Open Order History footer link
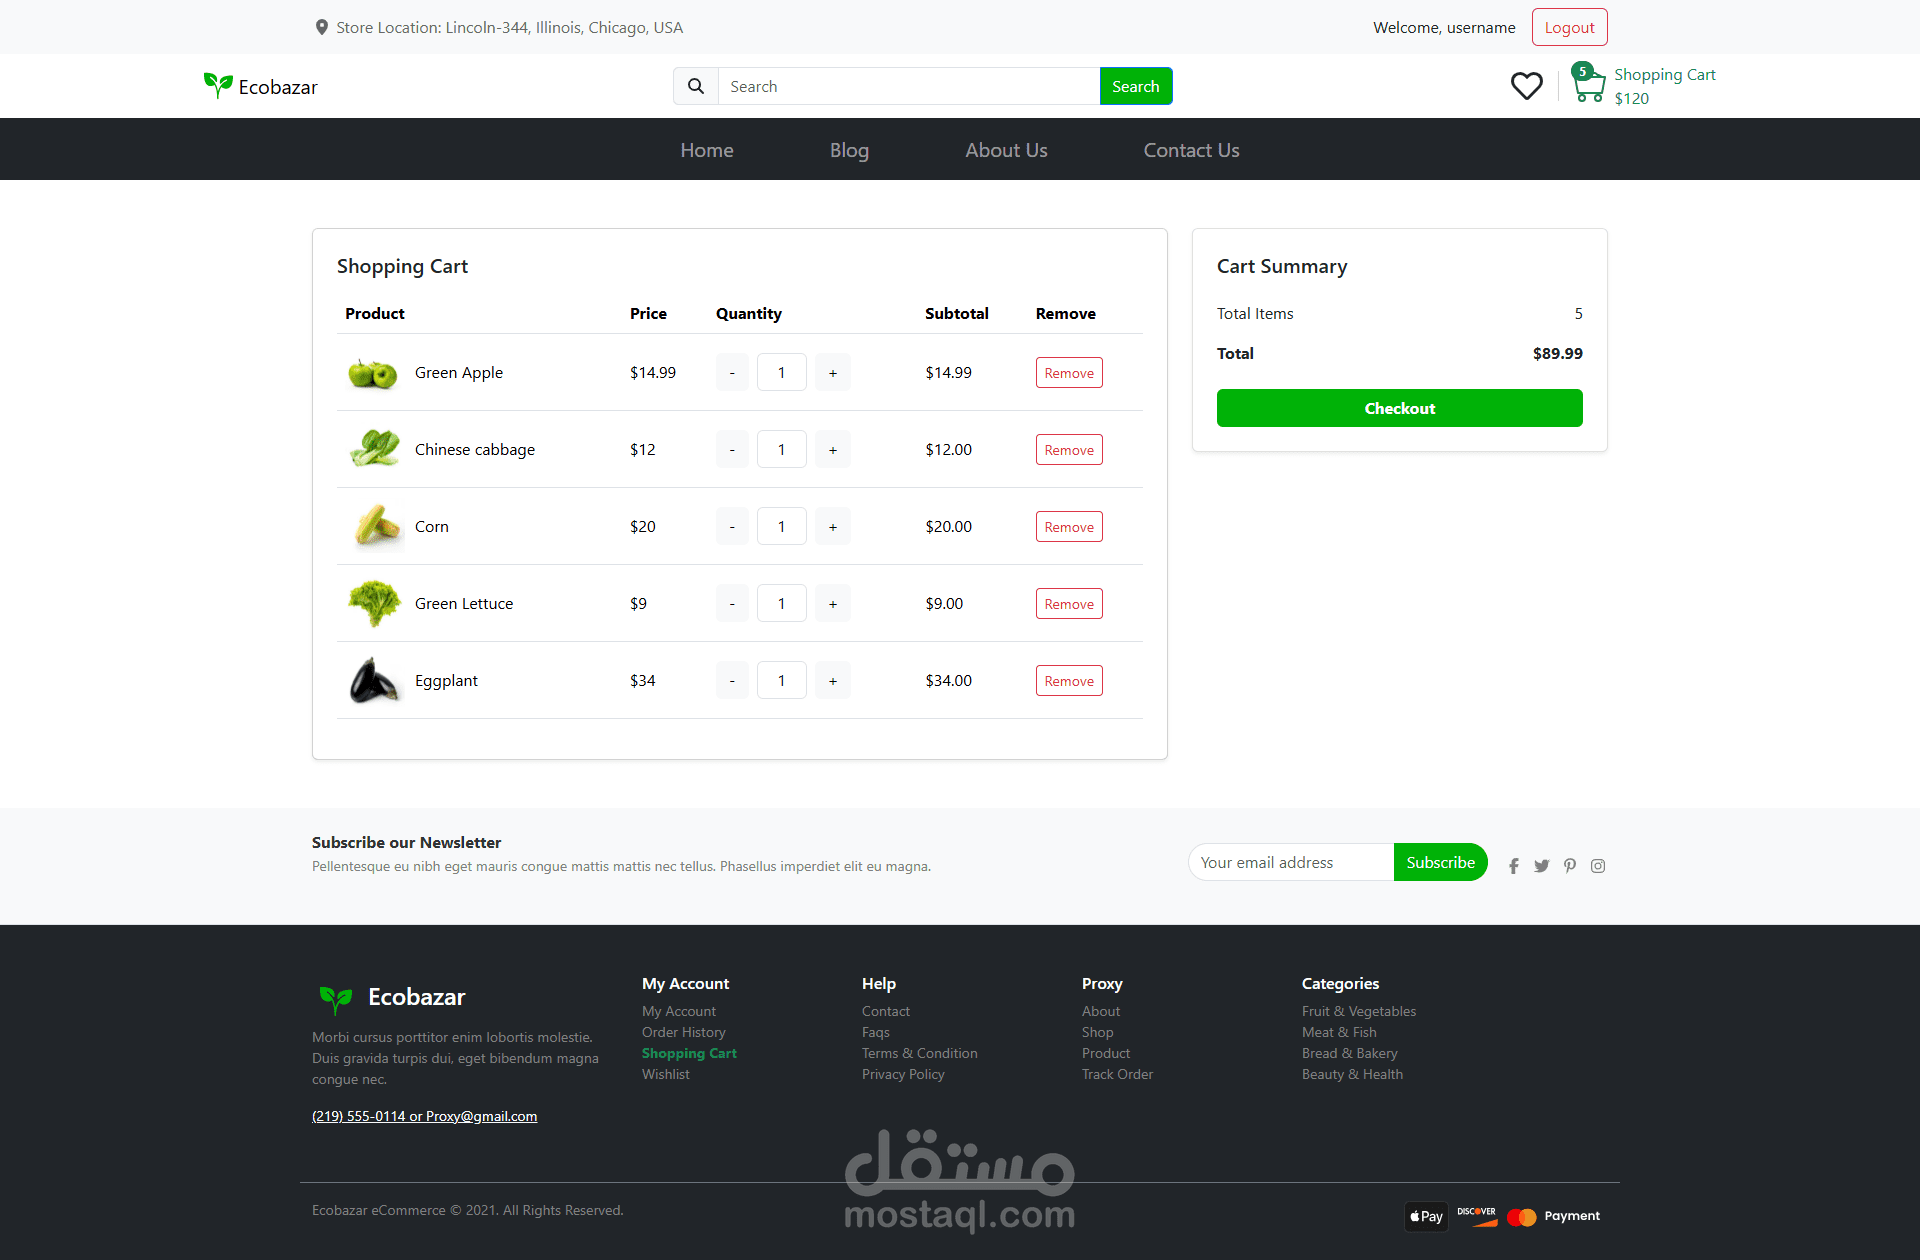Viewport: 1920px width, 1260px height. tap(684, 1032)
